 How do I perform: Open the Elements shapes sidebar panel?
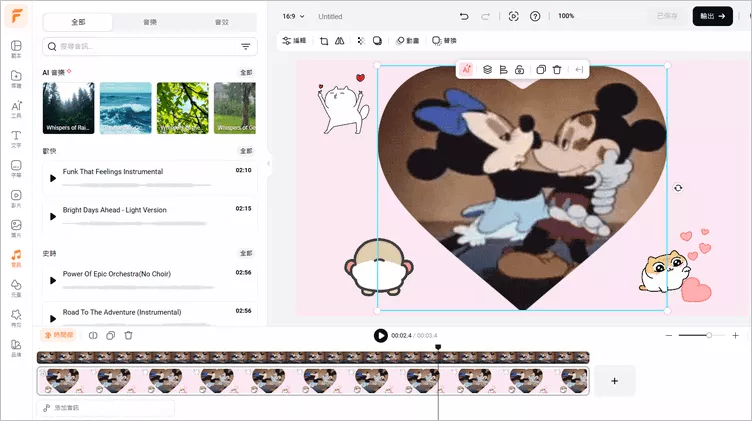pyautogui.click(x=16, y=288)
